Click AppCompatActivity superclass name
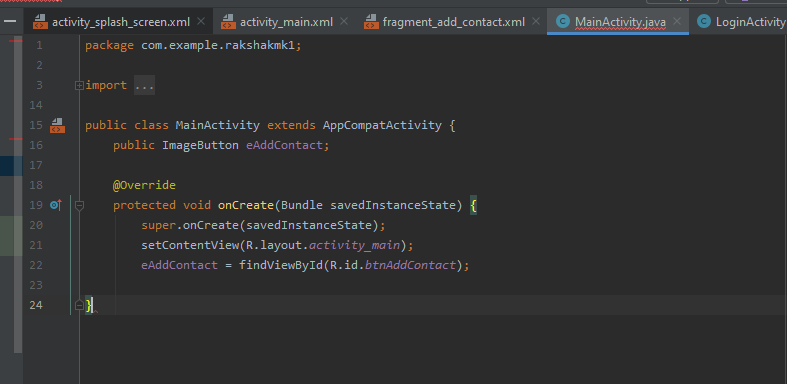The width and height of the screenshot is (787, 384). tap(382, 125)
